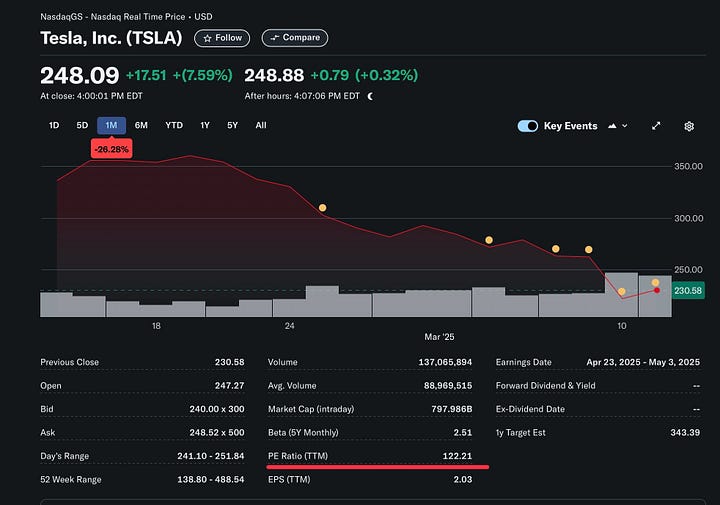Screen dimensions: 720x505
Task: Click the EPS (TTM) value 2.03
Action: [463, 479]
